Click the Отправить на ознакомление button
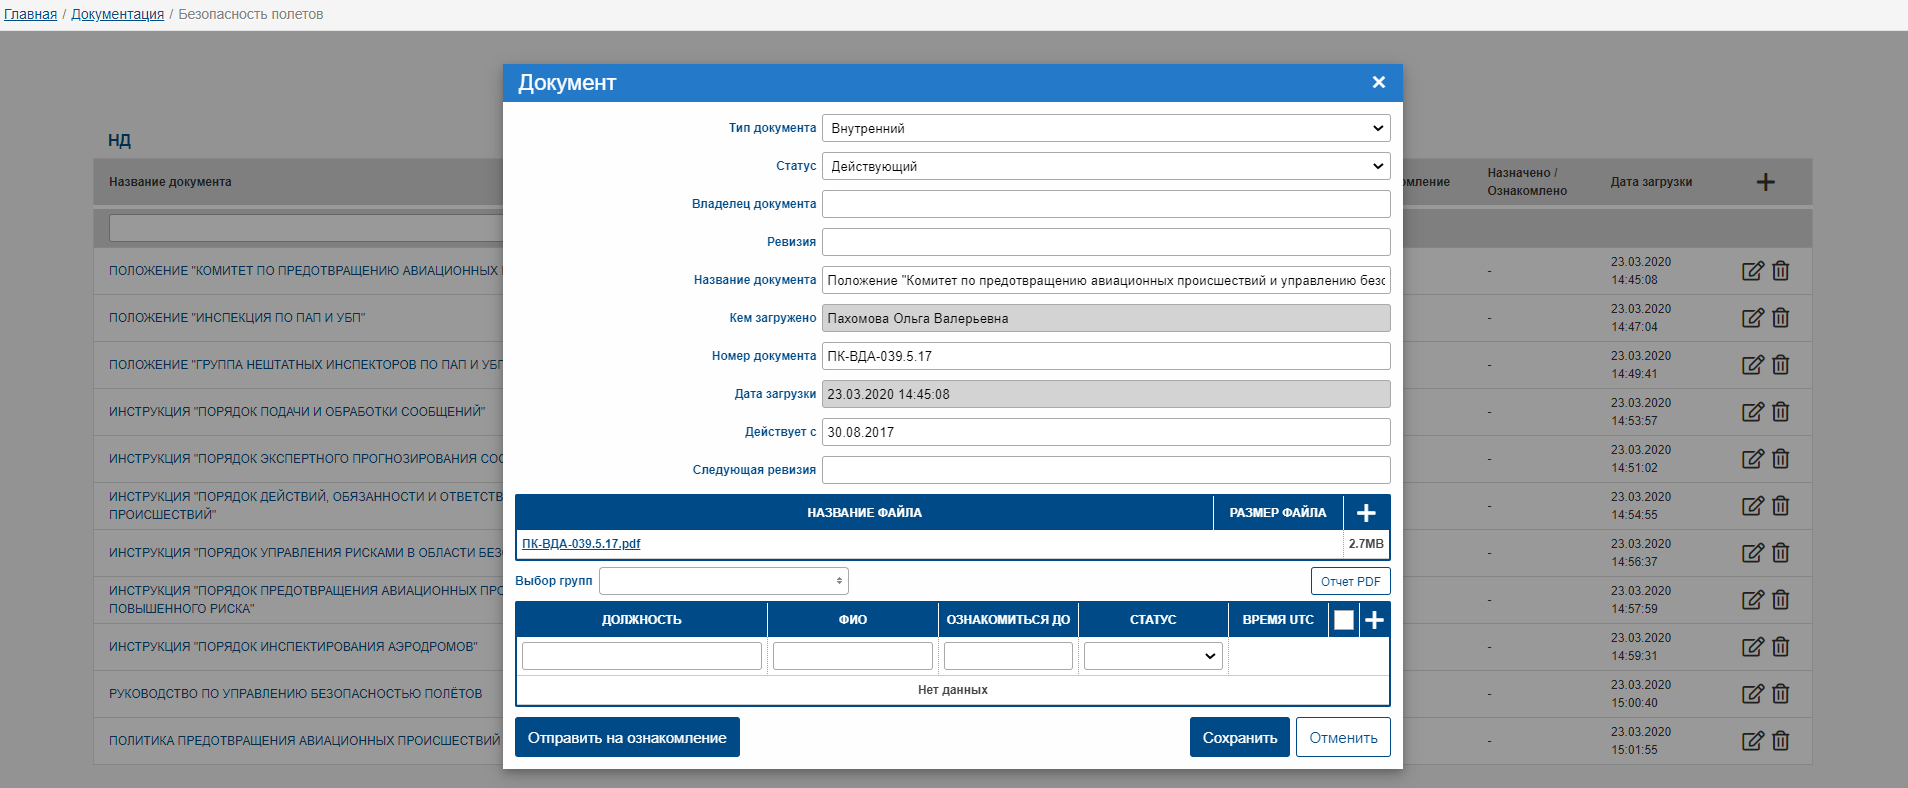Screen dimensions: 1908x788 [x=627, y=737]
